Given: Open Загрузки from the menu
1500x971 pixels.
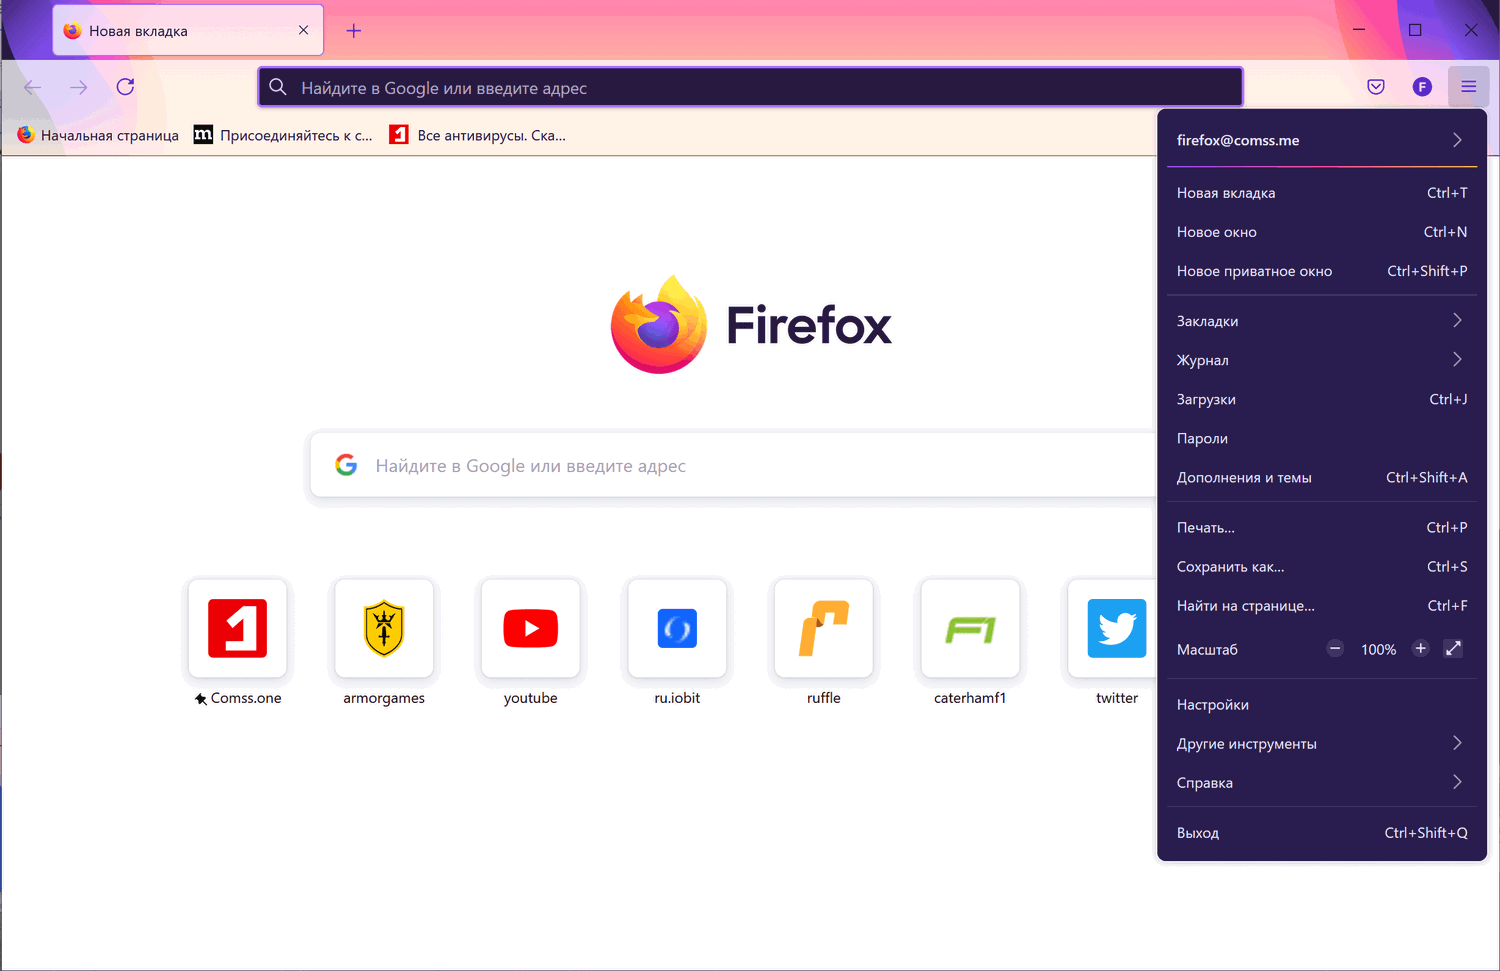Looking at the screenshot, I should click(x=1322, y=399).
